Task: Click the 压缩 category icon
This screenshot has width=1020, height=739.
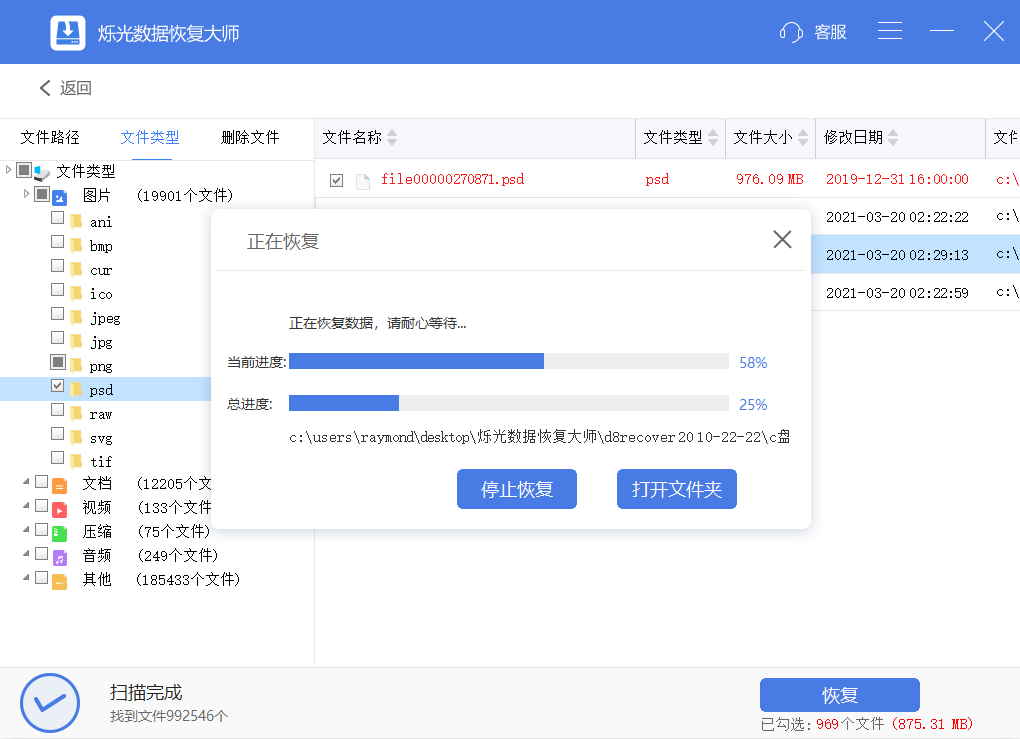Action: point(60,533)
